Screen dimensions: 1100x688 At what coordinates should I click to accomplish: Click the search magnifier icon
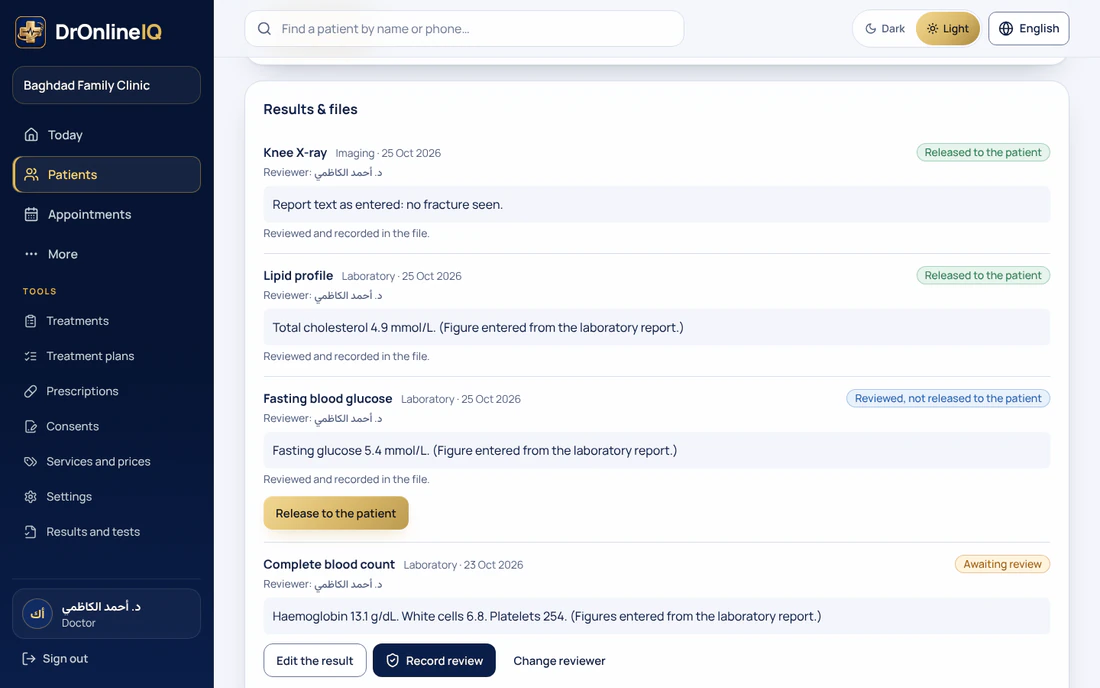coord(264,29)
